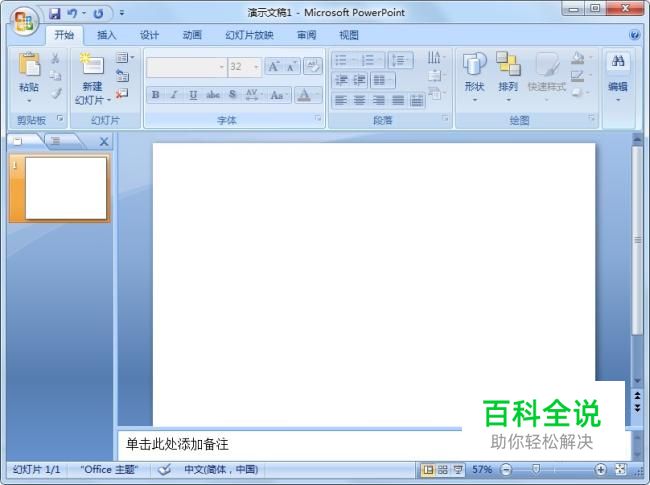Viewport: 650px width, 485px height.
Task: Open the shape fill color menu
Action: [580, 58]
